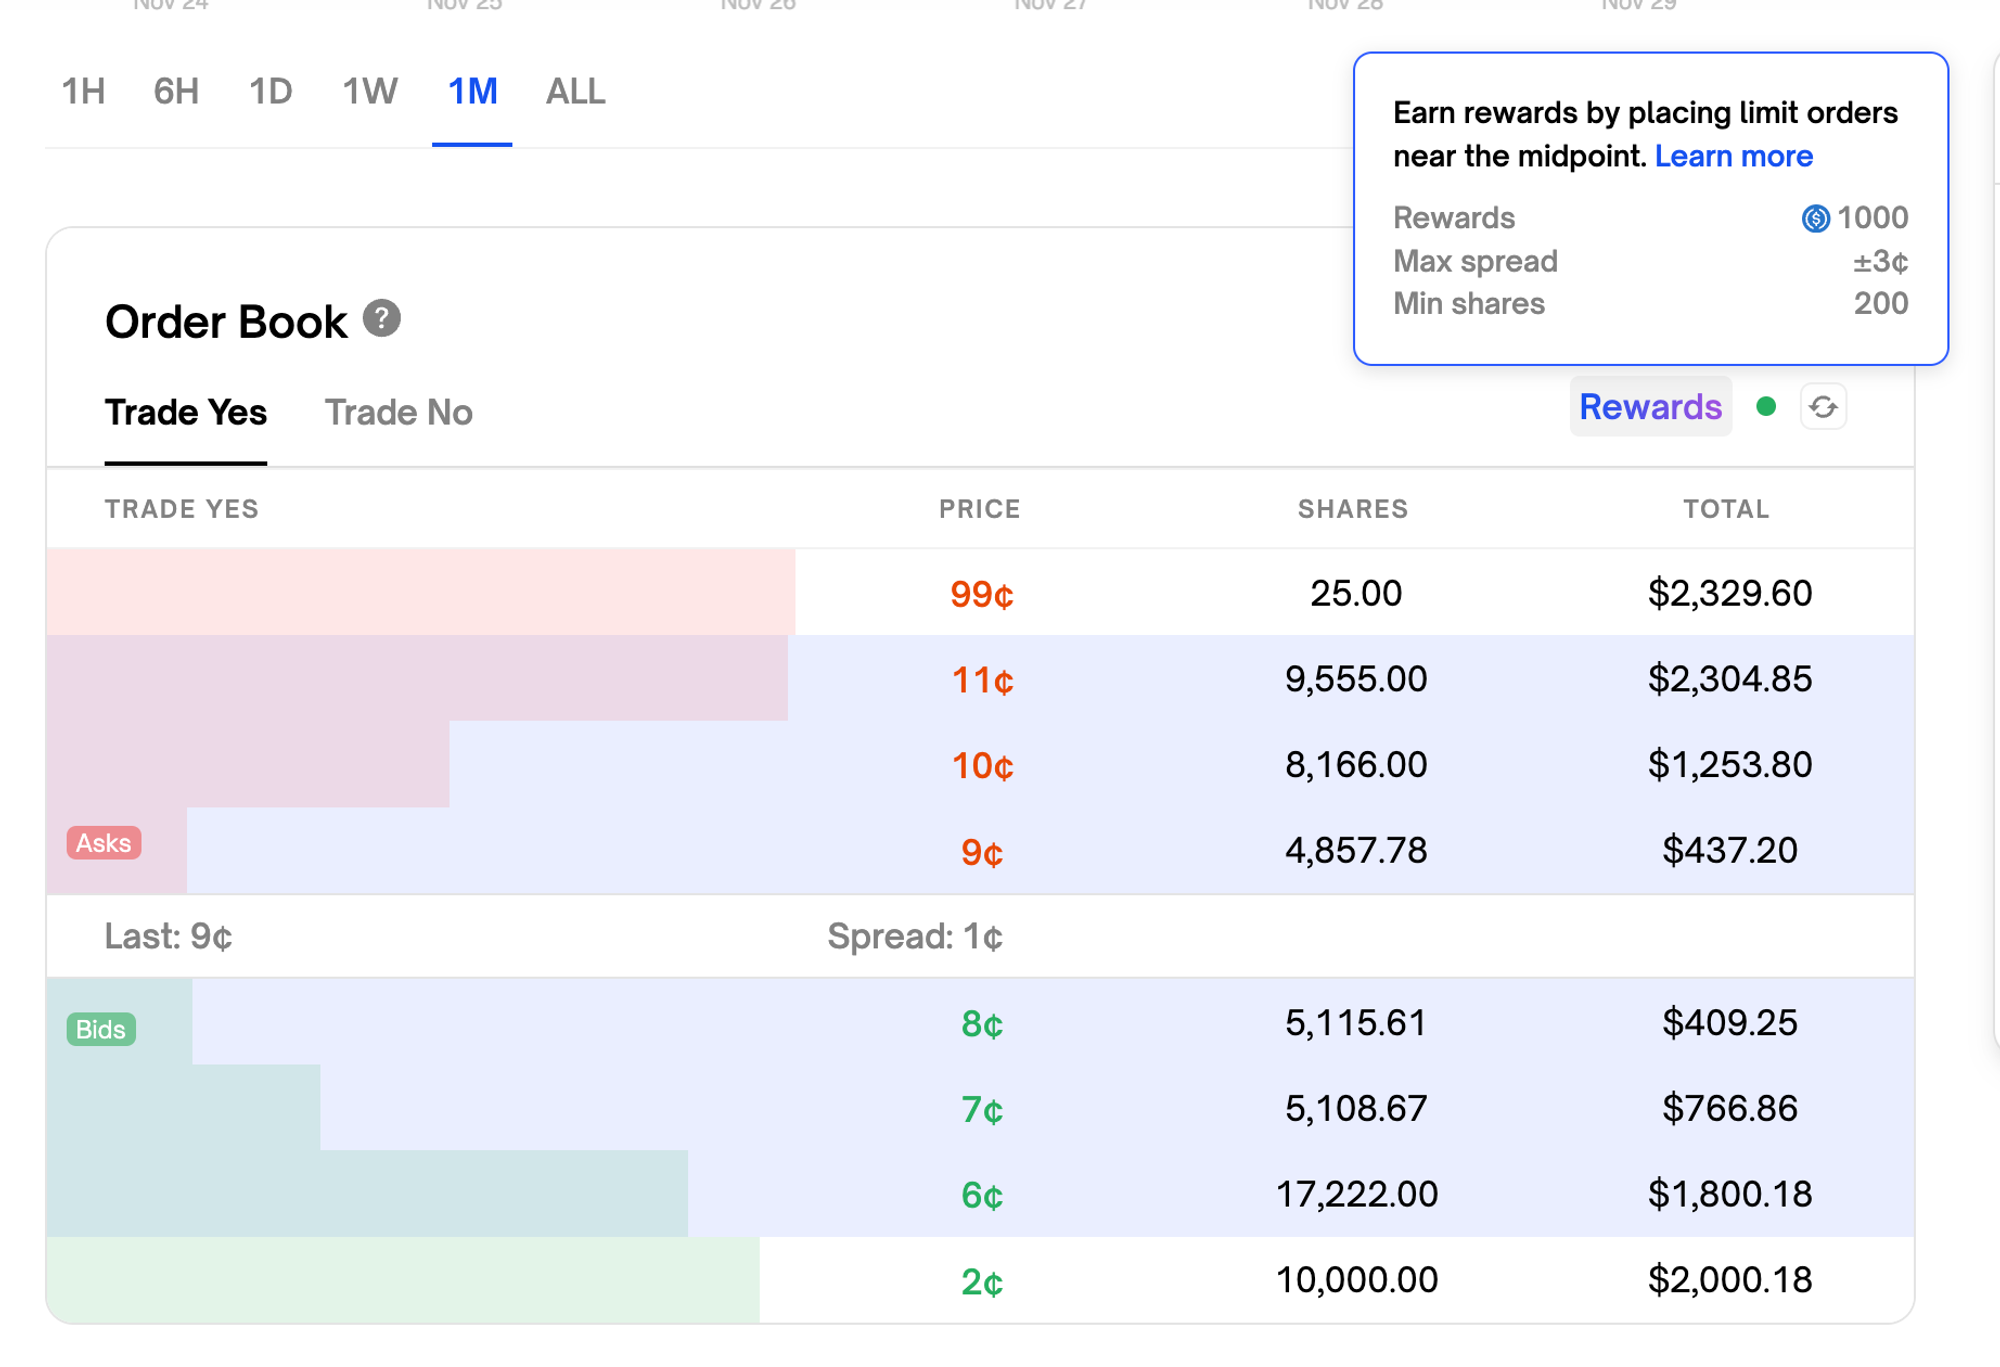Open the Learn more rewards link

pos(1734,156)
